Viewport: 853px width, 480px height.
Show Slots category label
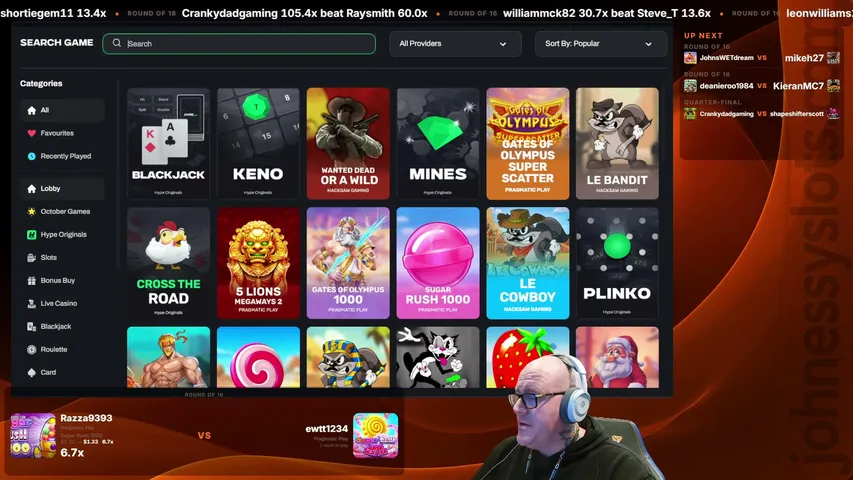48,257
